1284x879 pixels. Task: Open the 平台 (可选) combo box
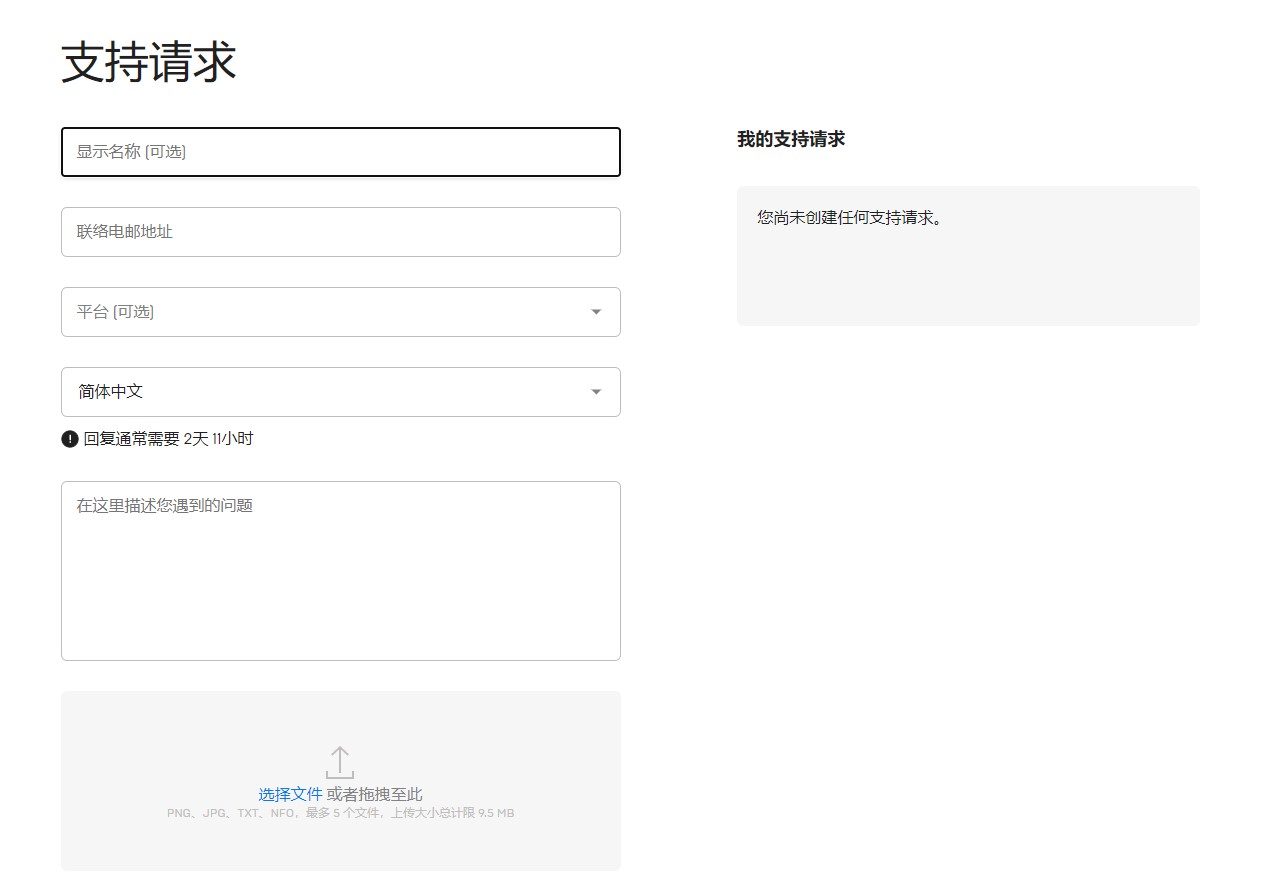pyautogui.click(x=340, y=312)
